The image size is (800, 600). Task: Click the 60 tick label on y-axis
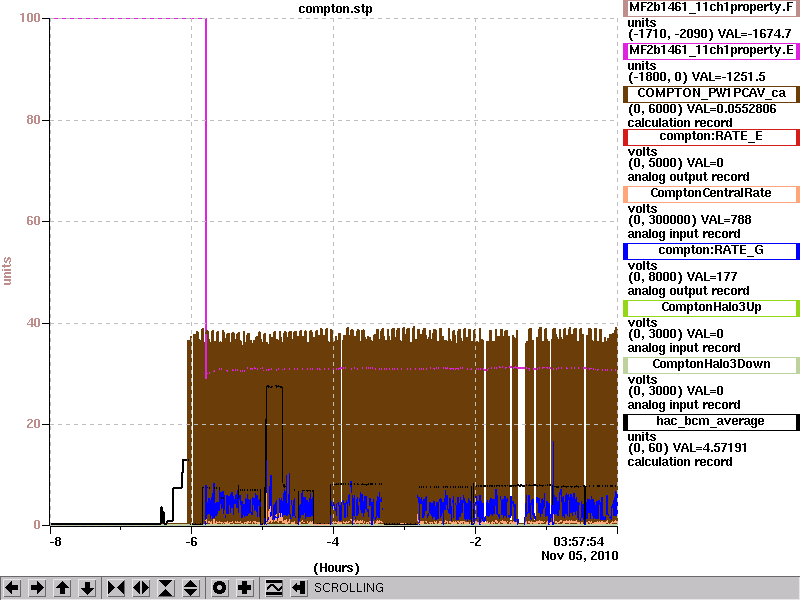(33, 221)
